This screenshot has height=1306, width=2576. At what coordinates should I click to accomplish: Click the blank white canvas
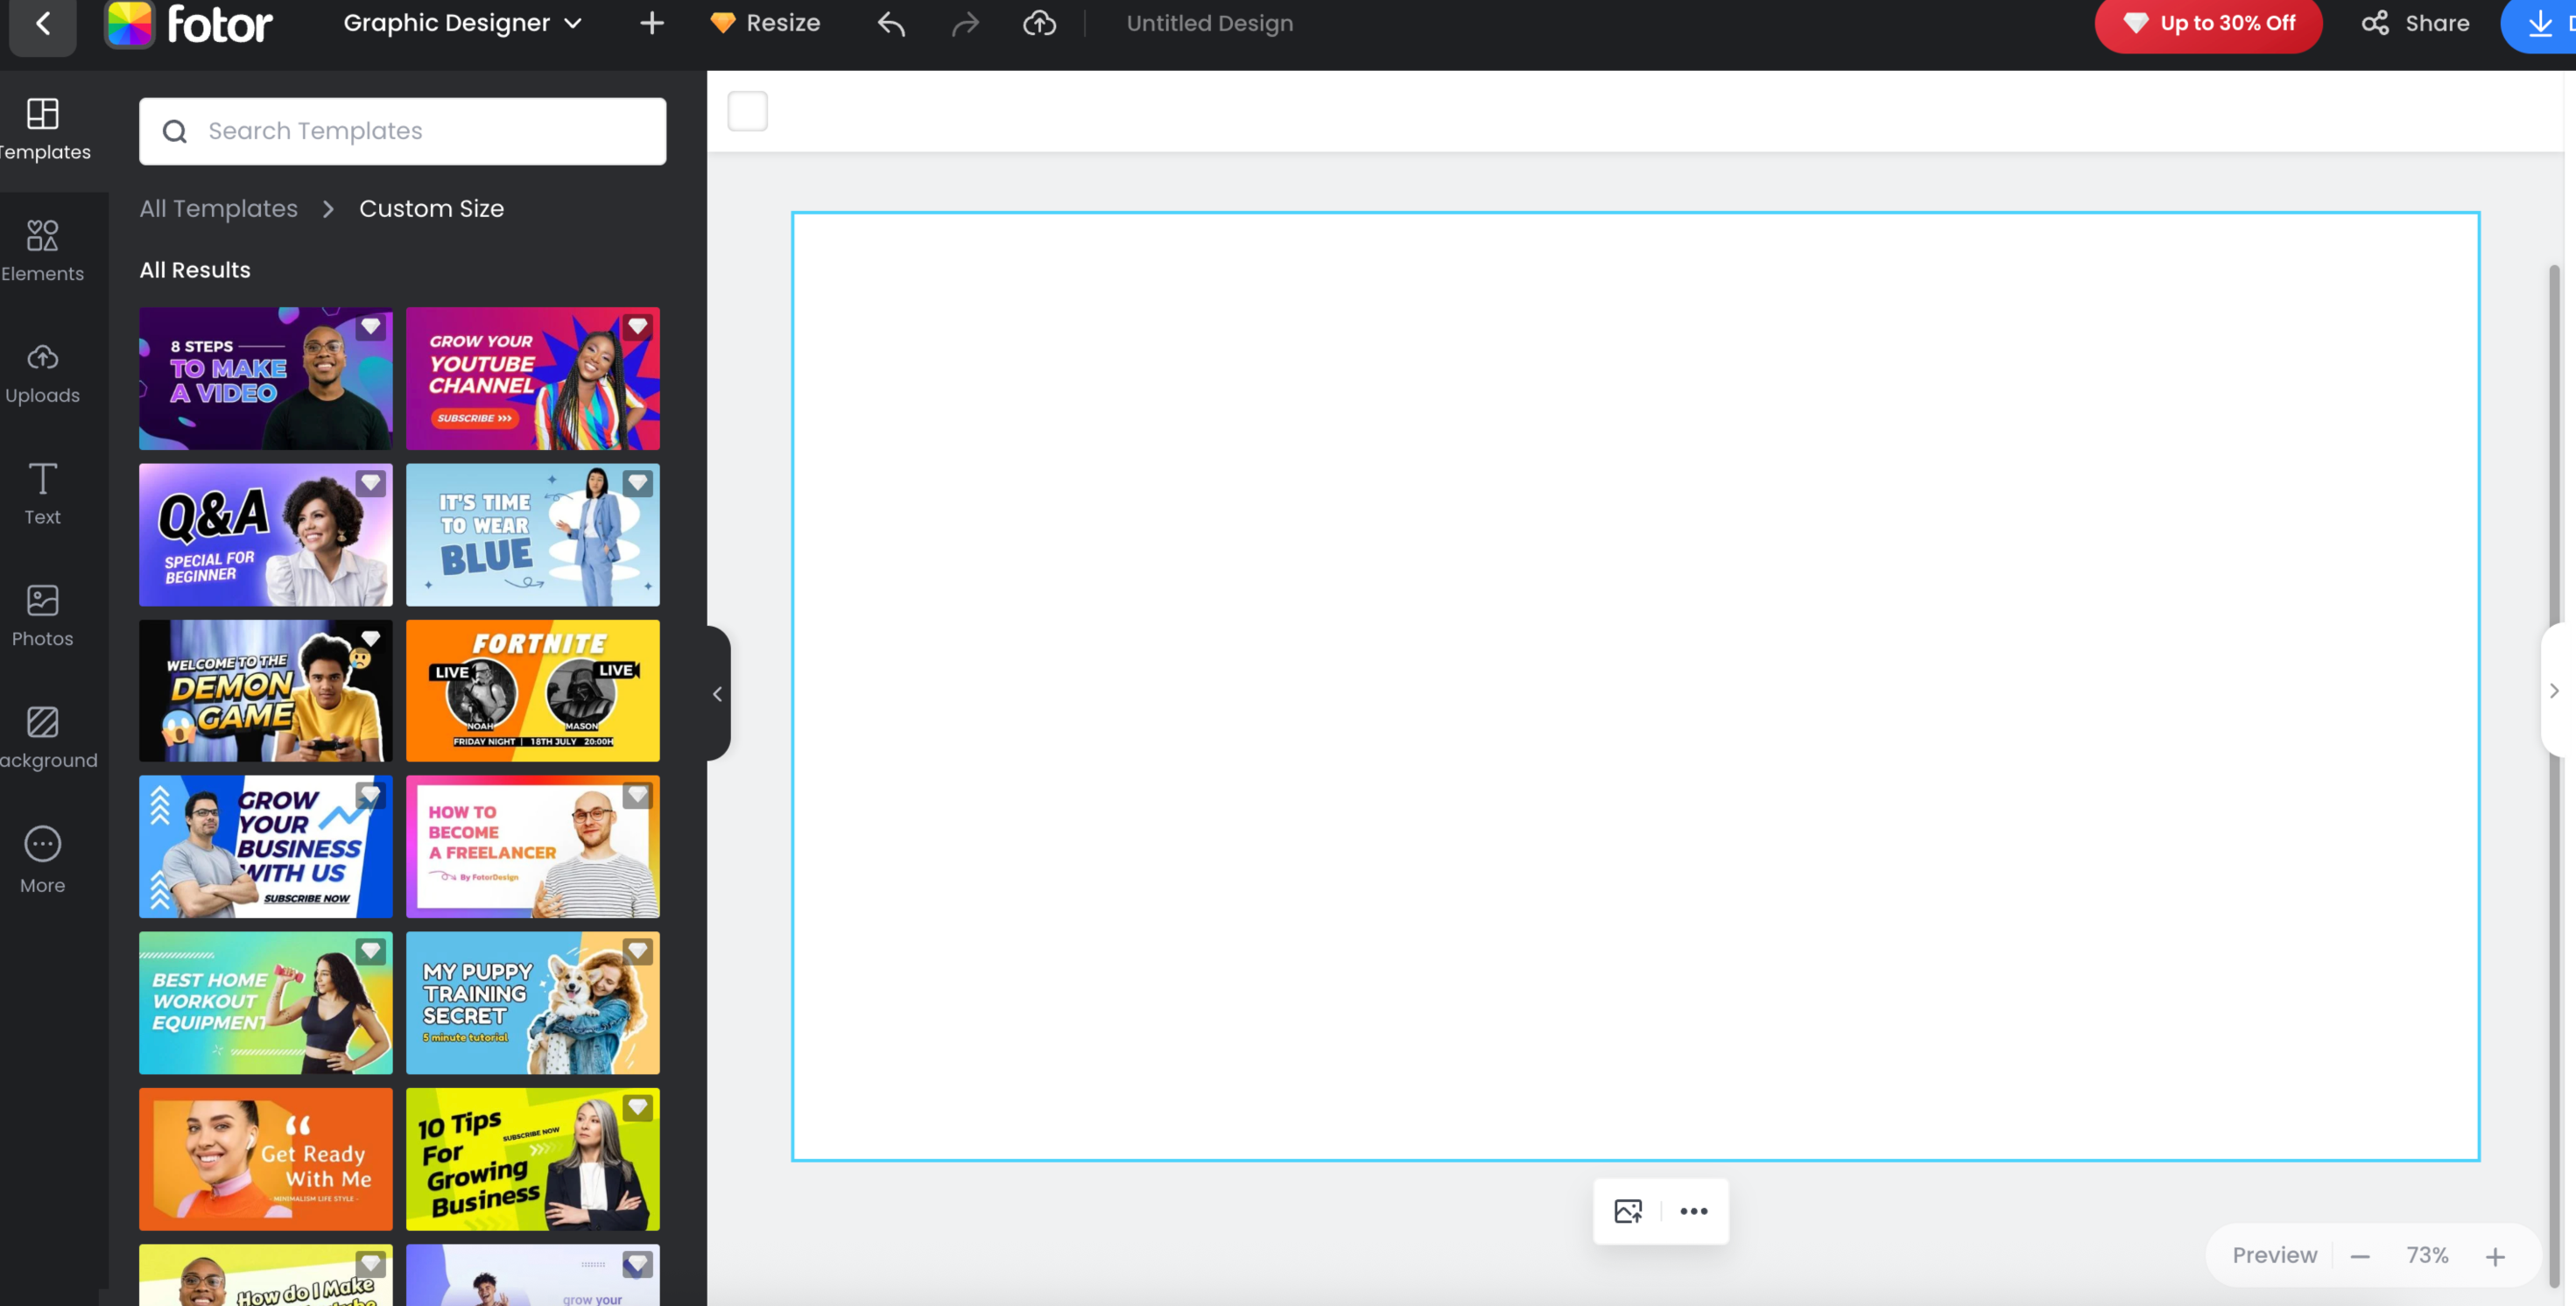pyautogui.click(x=1635, y=686)
